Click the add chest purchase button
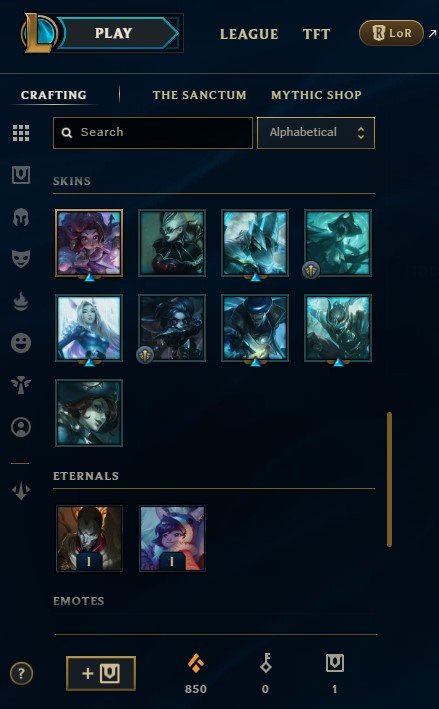This screenshot has height=709, width=439. (101, 673)
